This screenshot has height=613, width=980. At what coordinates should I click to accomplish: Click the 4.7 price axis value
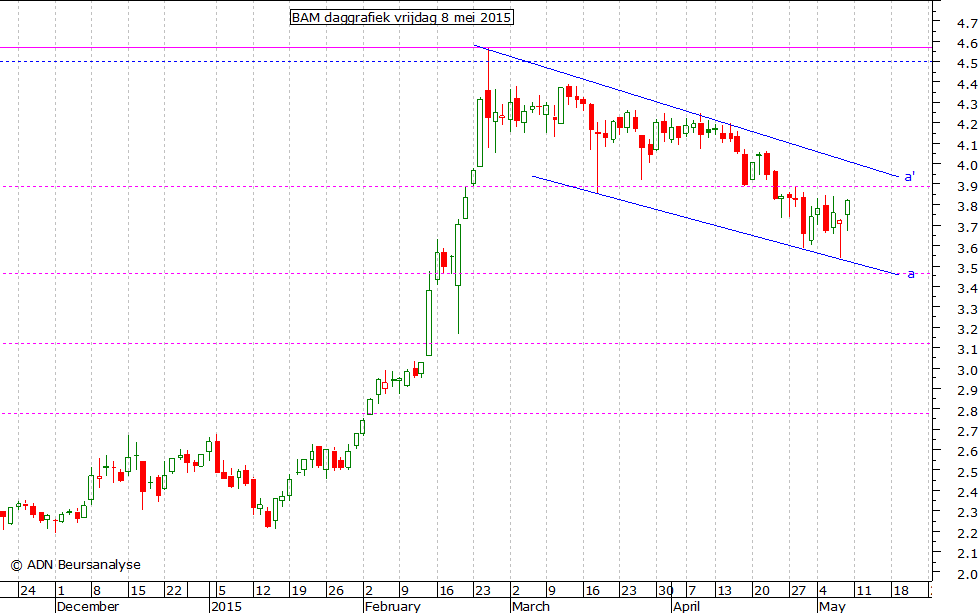coord(967,24)
